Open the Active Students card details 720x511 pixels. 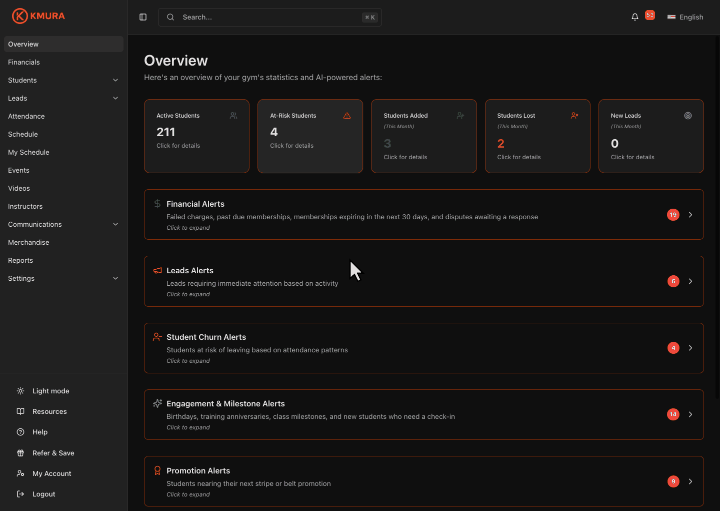point(197,136)
